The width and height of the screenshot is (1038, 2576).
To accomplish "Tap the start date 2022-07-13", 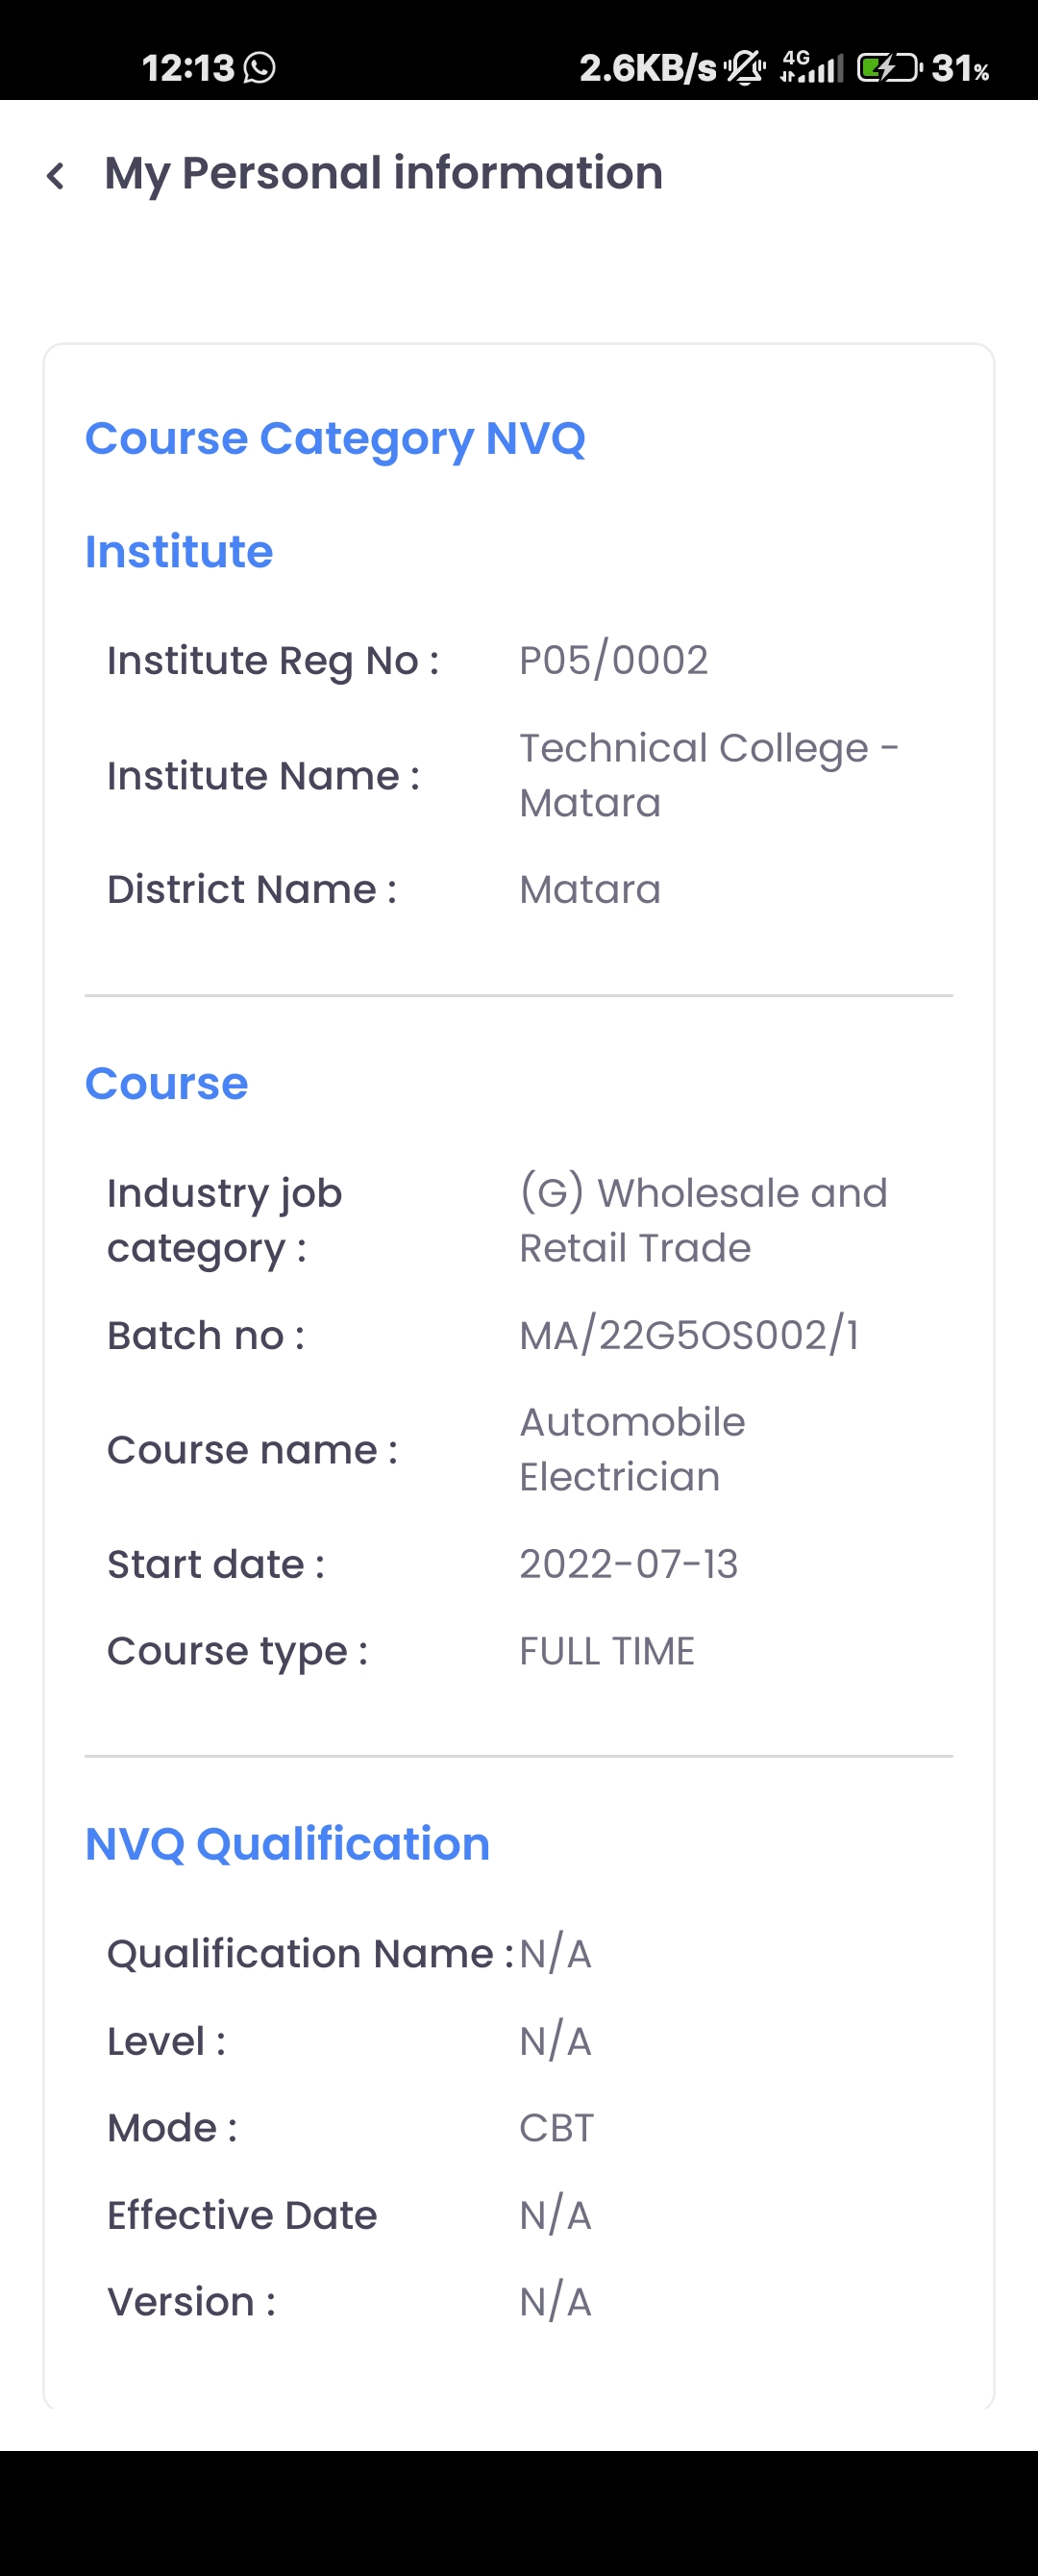I will point(628,1564).
